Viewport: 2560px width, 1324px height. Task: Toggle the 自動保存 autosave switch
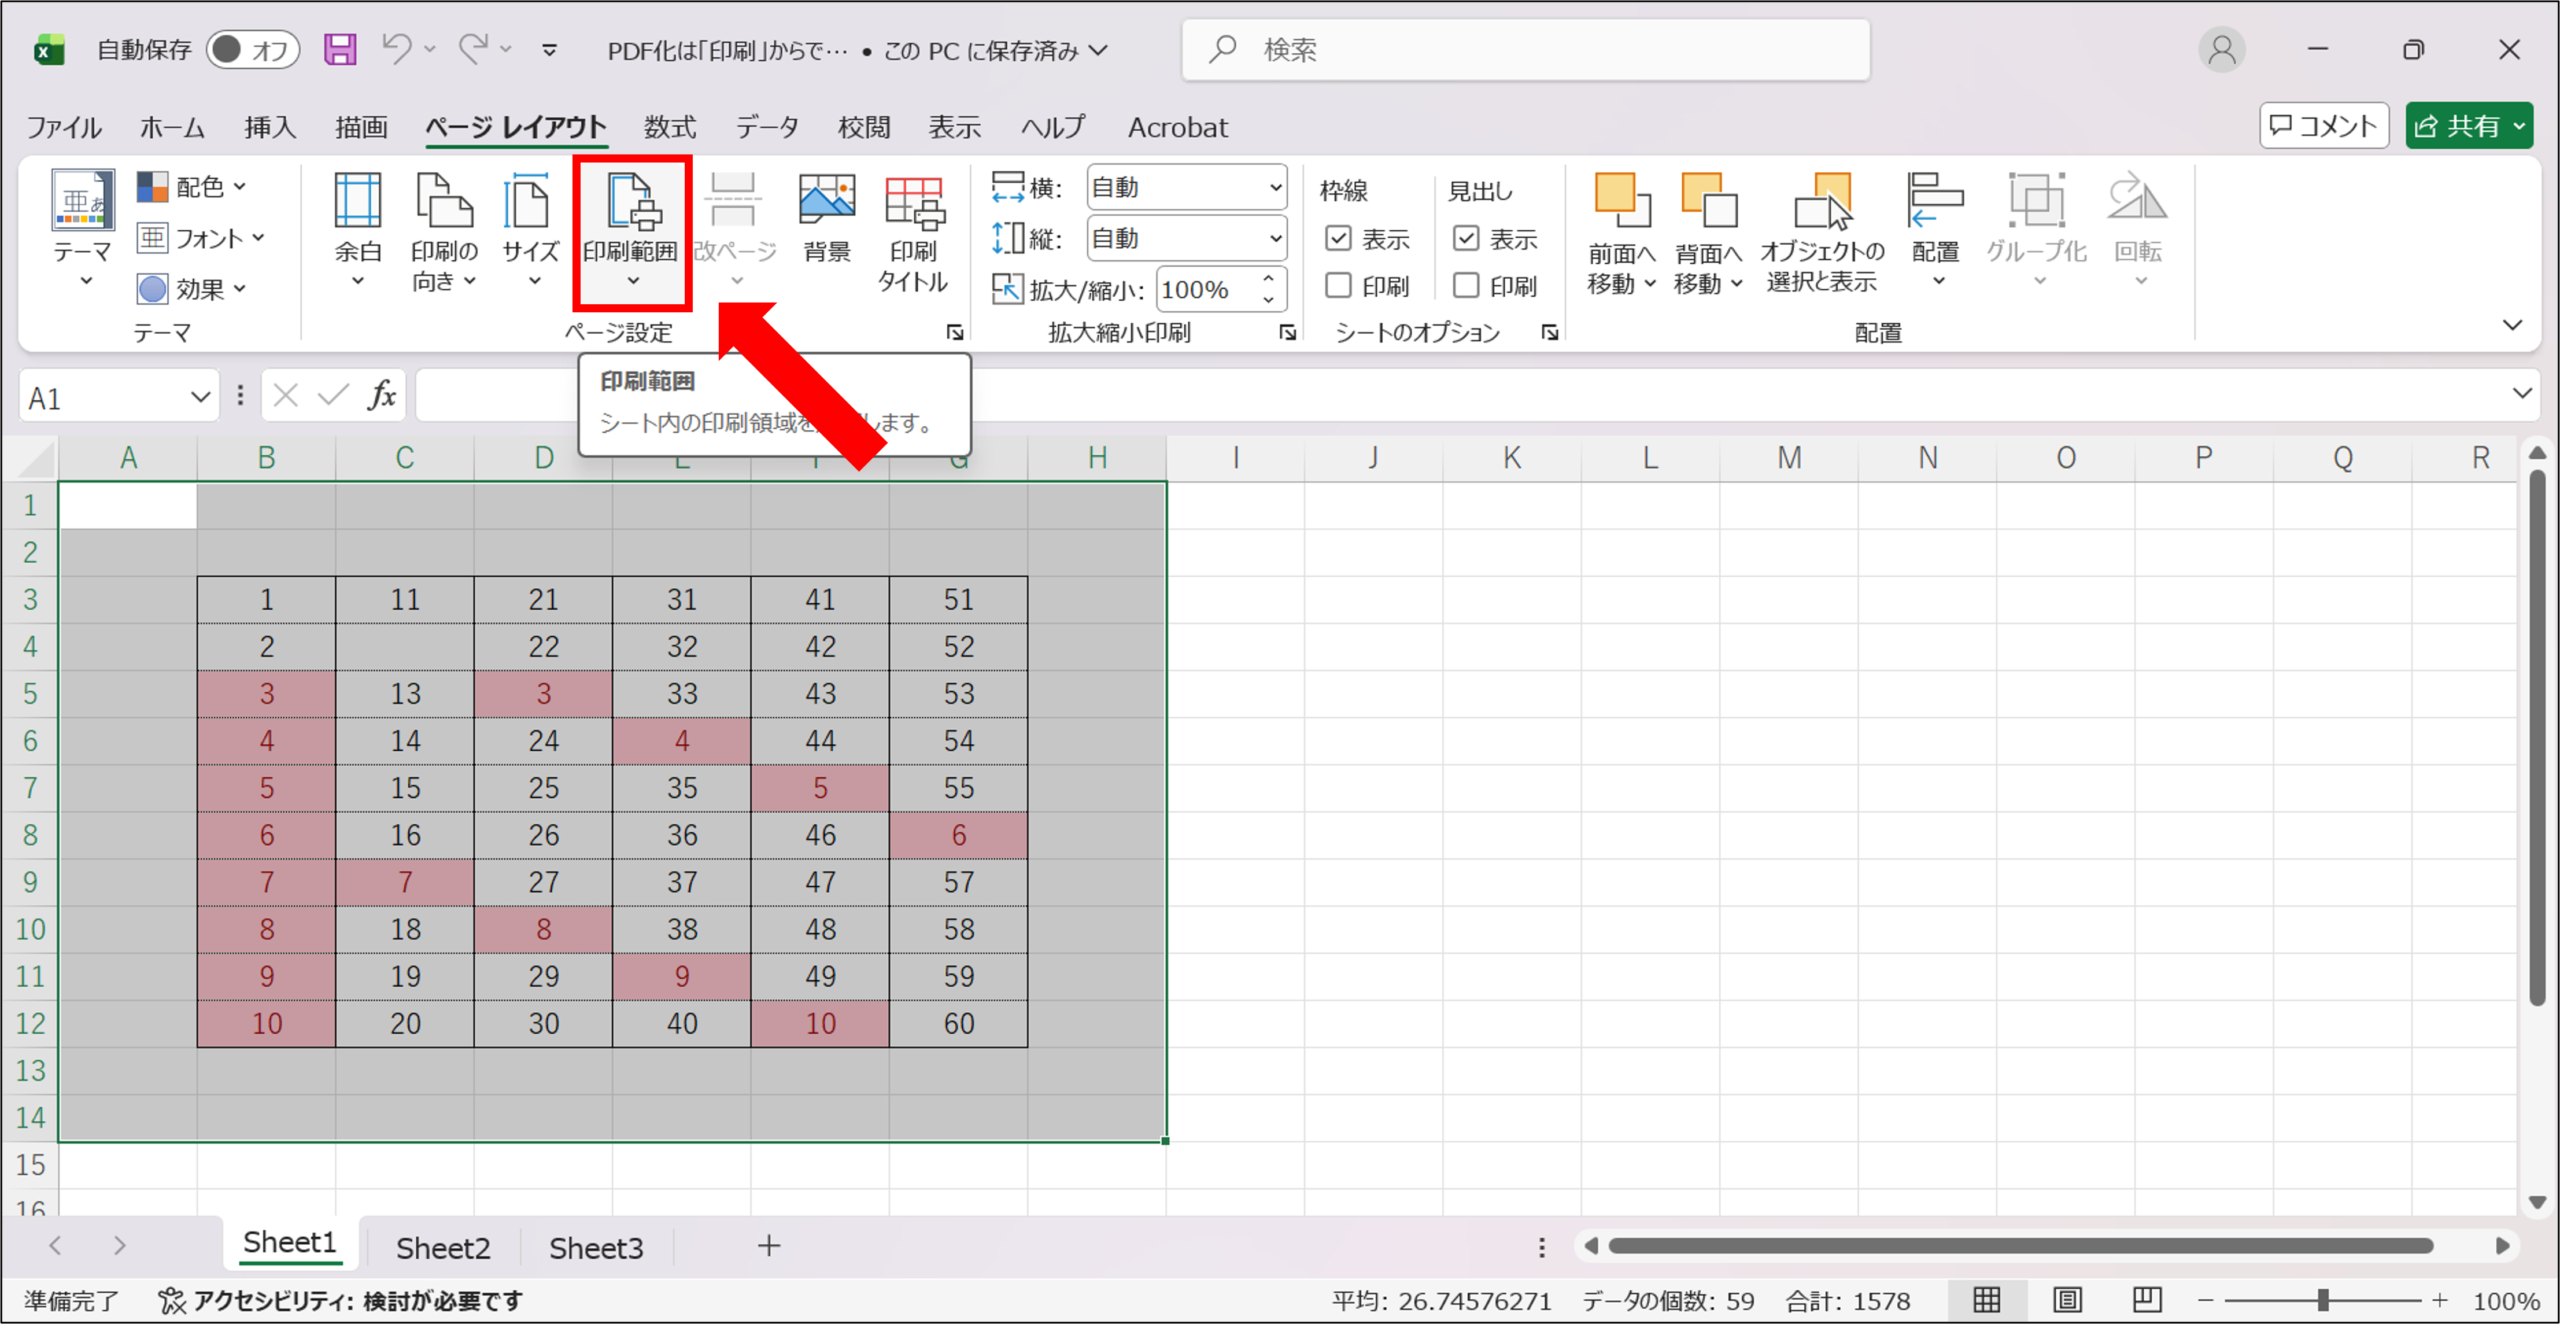[x=252, y=49]
